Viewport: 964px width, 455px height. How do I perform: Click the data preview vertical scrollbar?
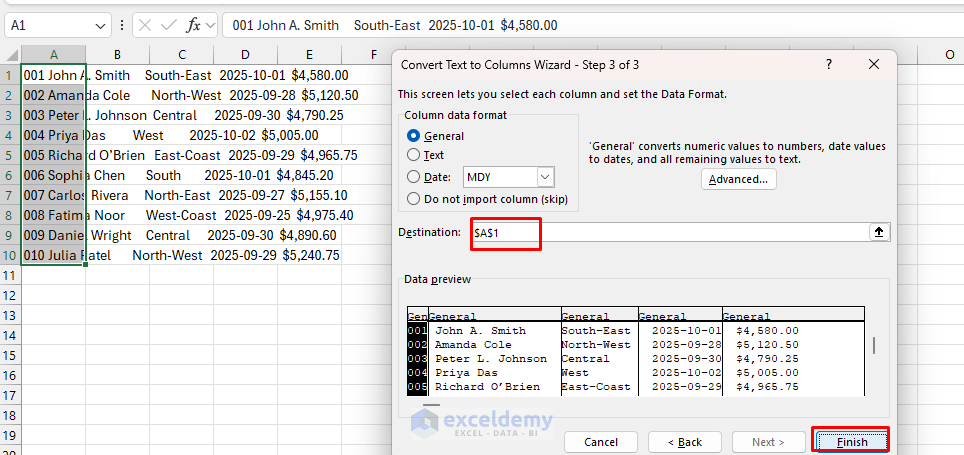click(874, 346)
